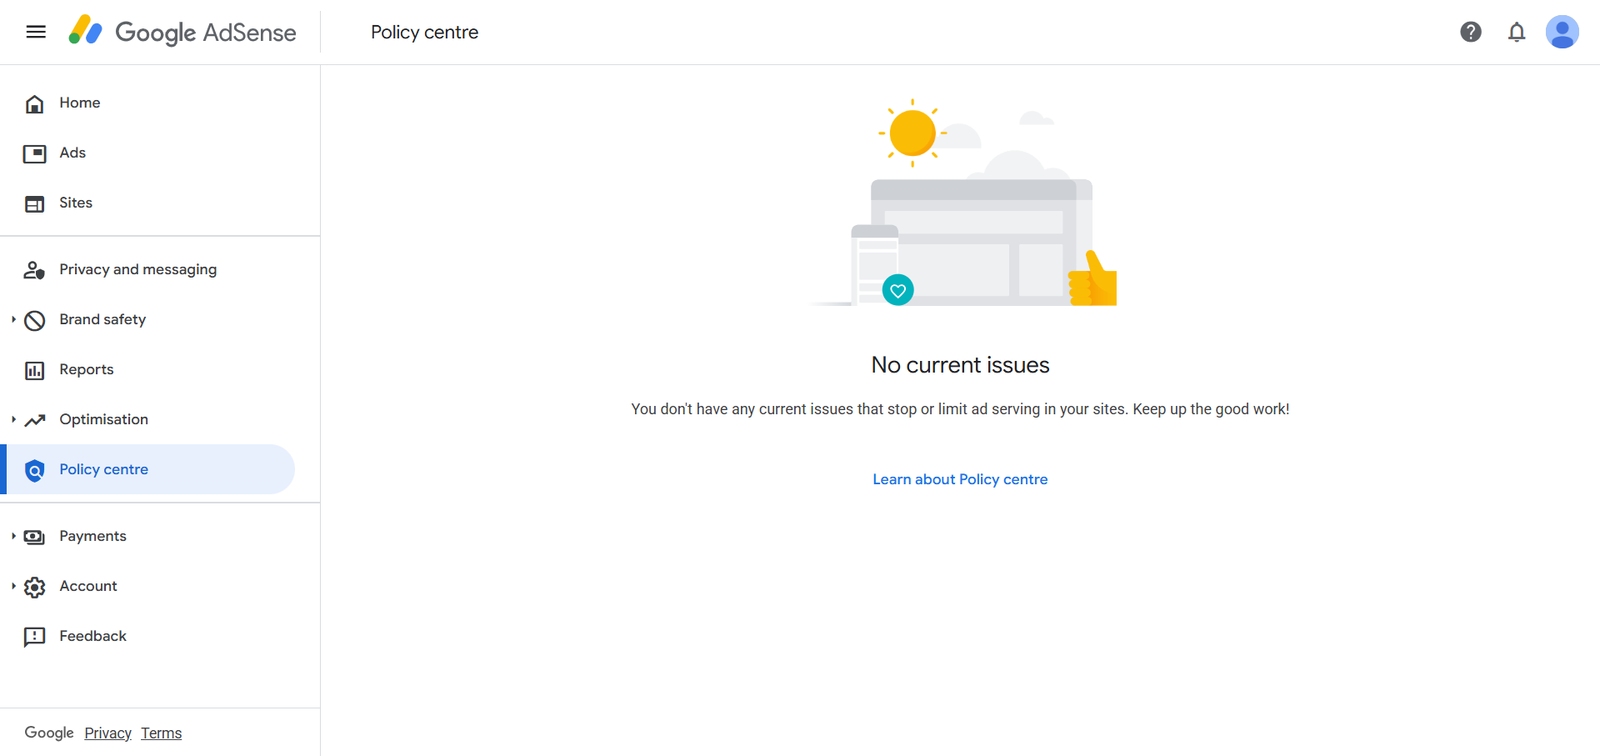The height and width of the screenshot is (756, 1600).
Task: Open the hamburger main menu
Action: tap(36, 32)
